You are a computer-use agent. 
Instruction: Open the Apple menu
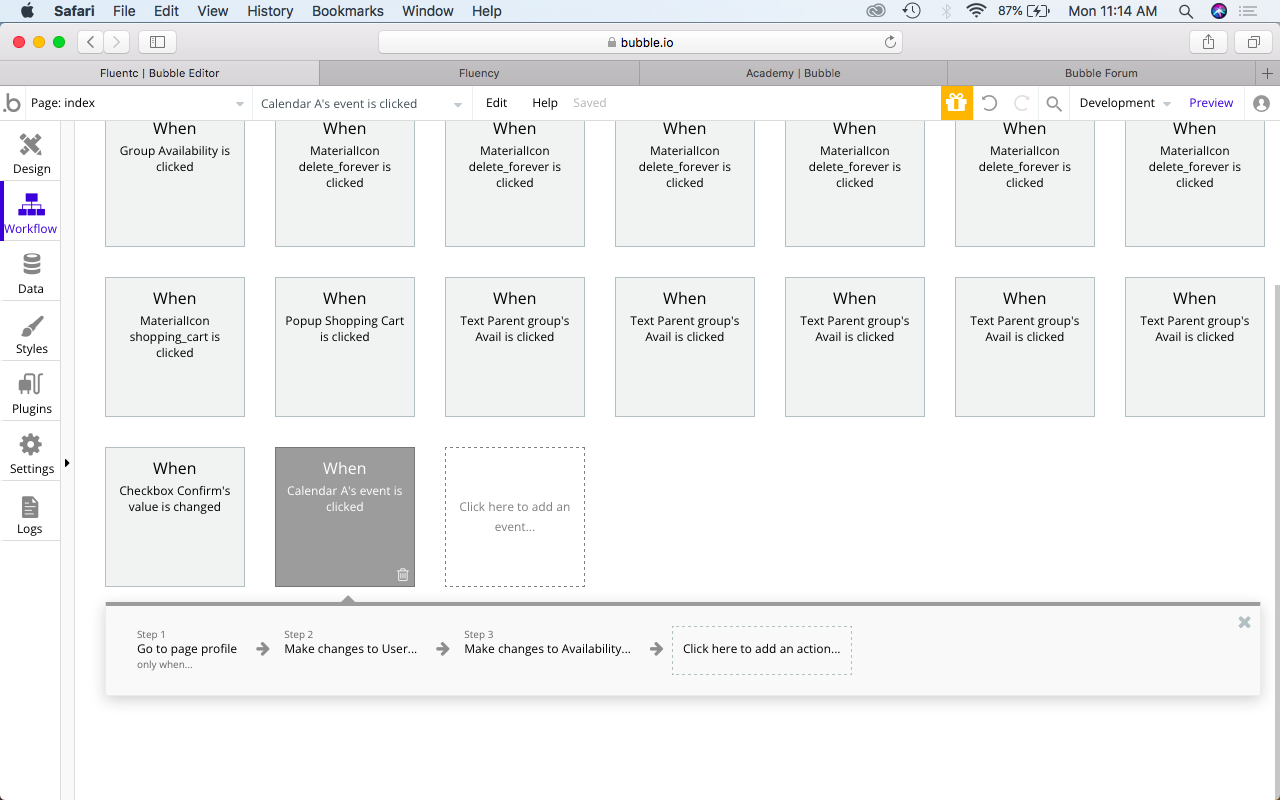(x=27, y=11)
